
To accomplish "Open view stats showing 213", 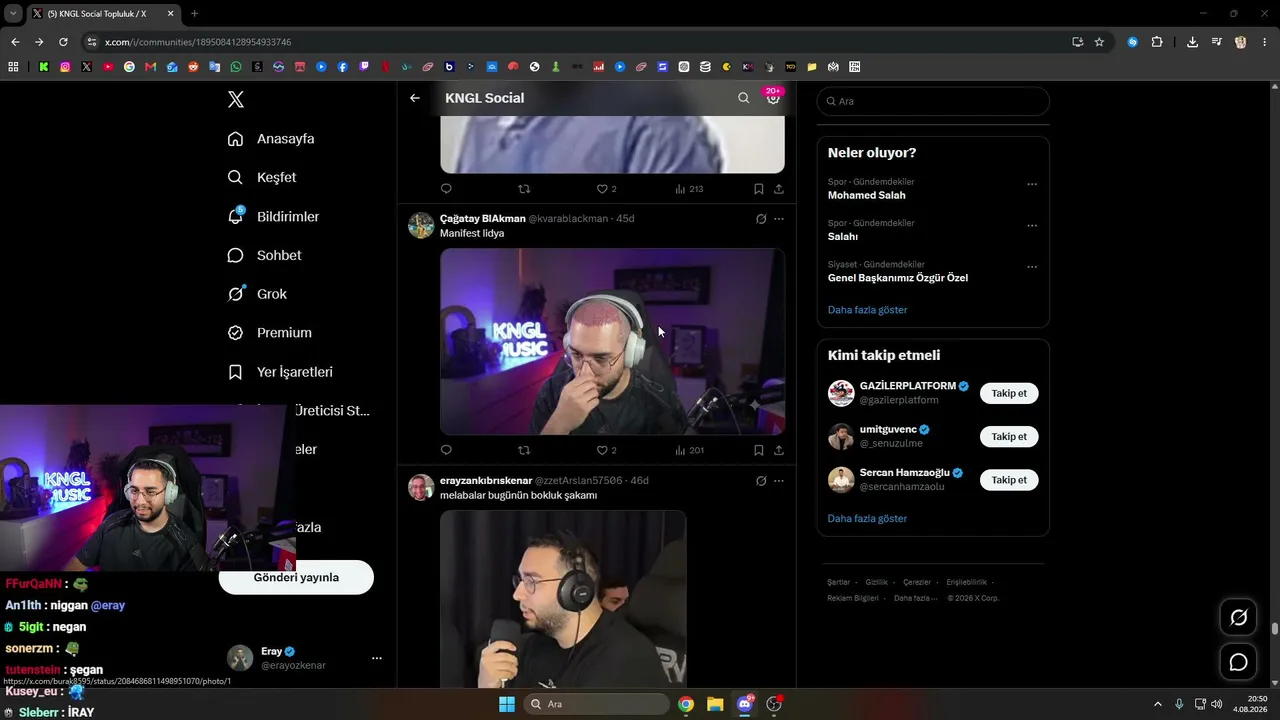I will click(x=689, y=189).
